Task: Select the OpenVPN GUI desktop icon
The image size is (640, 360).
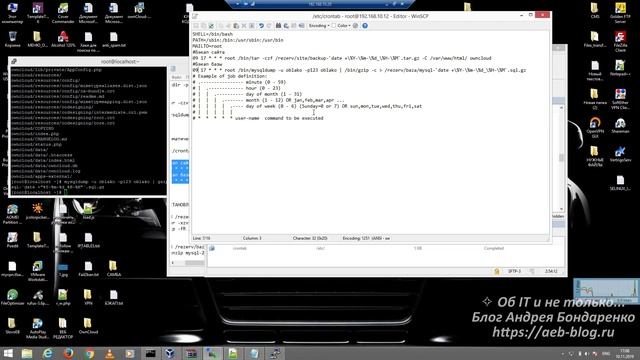Action: pos(595,128)
